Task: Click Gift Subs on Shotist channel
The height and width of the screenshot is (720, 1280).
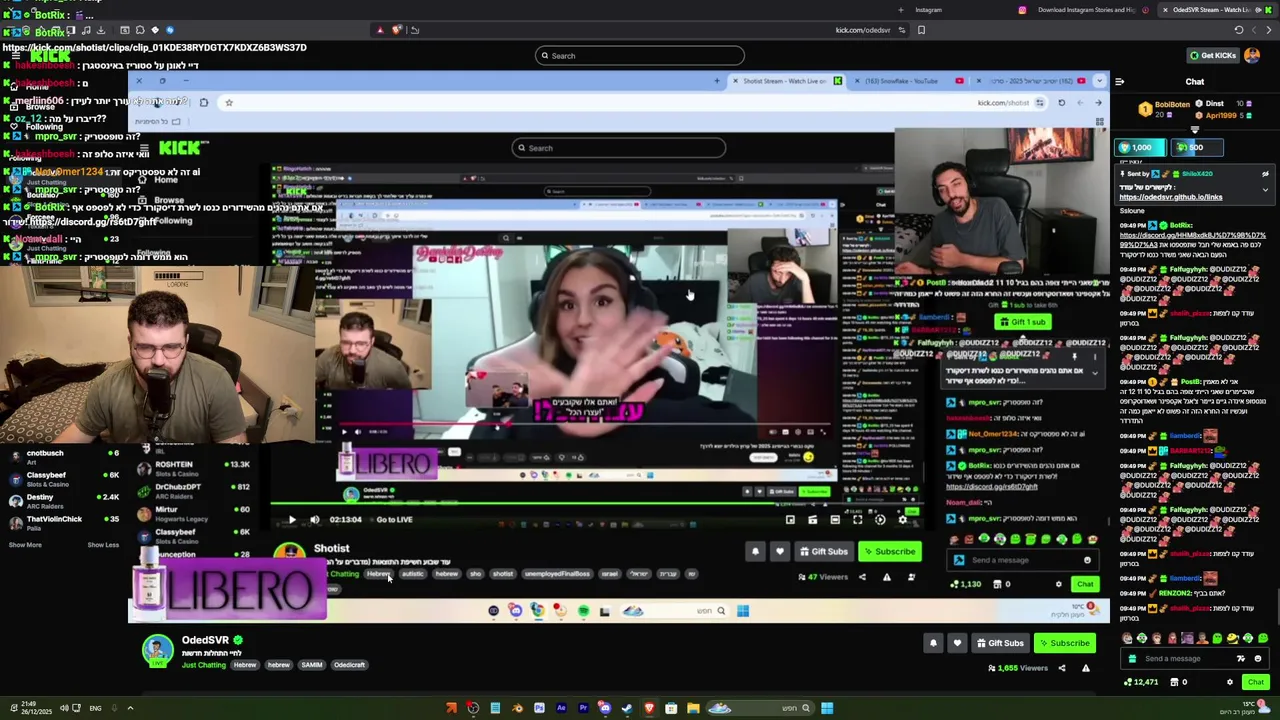Action: click(x=824, y=551)
